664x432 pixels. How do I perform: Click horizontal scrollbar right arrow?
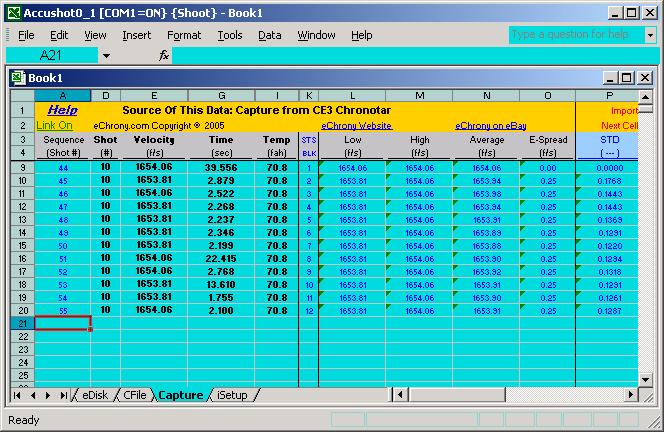(x=630, y=396)
